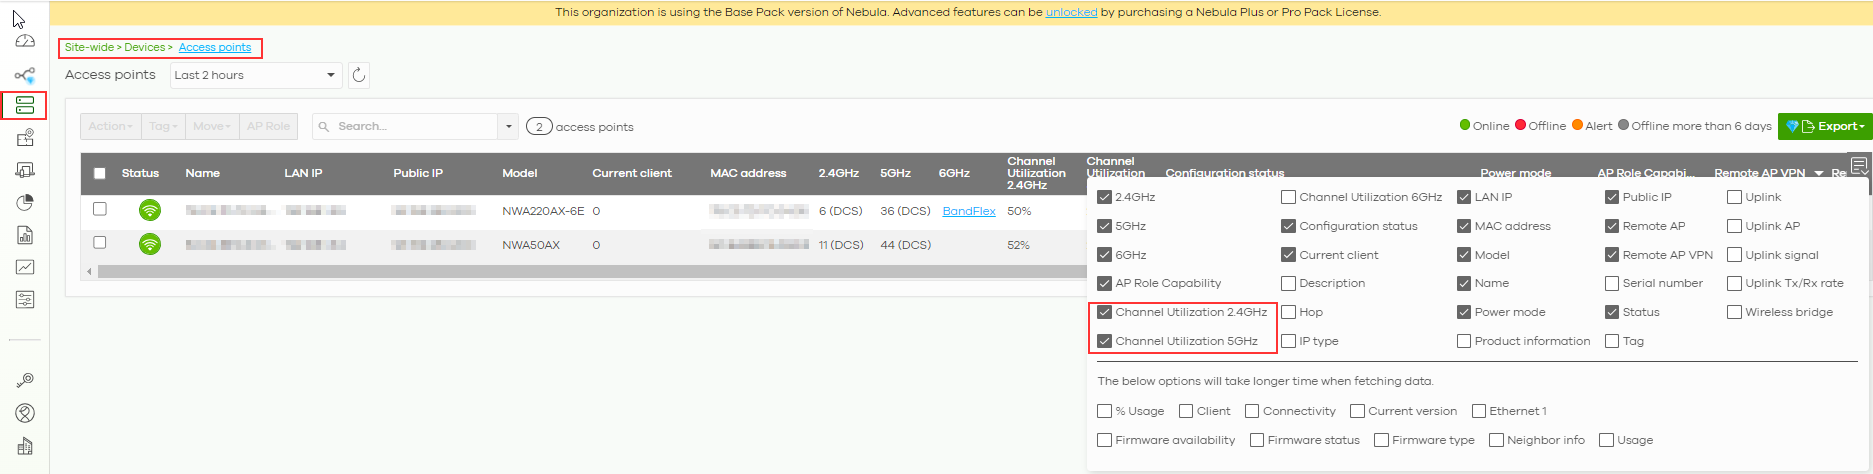
Task: Open the search filter dropdown arrow
Action: (509, 127)
